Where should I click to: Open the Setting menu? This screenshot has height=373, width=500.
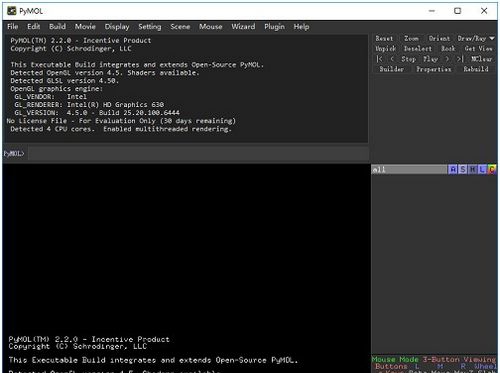[x=150, y=27]
